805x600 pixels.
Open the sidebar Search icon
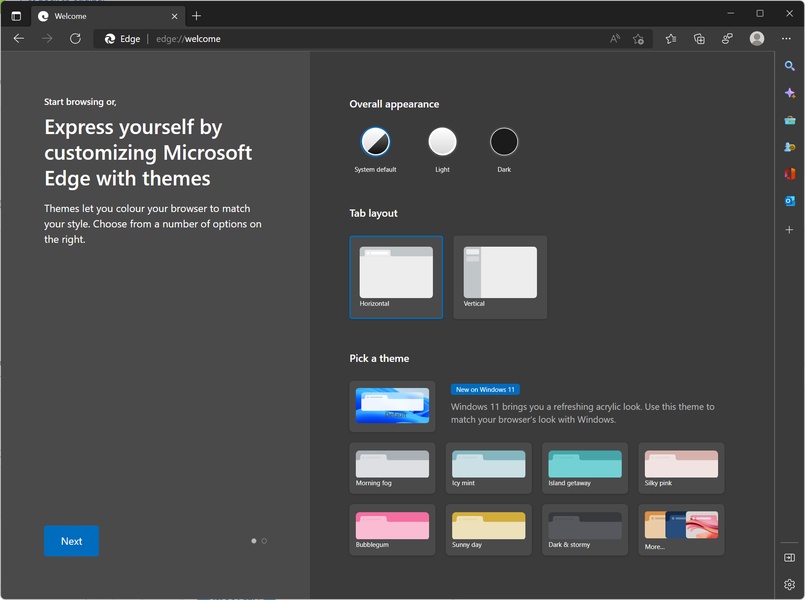pyautogui.click(x=789, y=66)
